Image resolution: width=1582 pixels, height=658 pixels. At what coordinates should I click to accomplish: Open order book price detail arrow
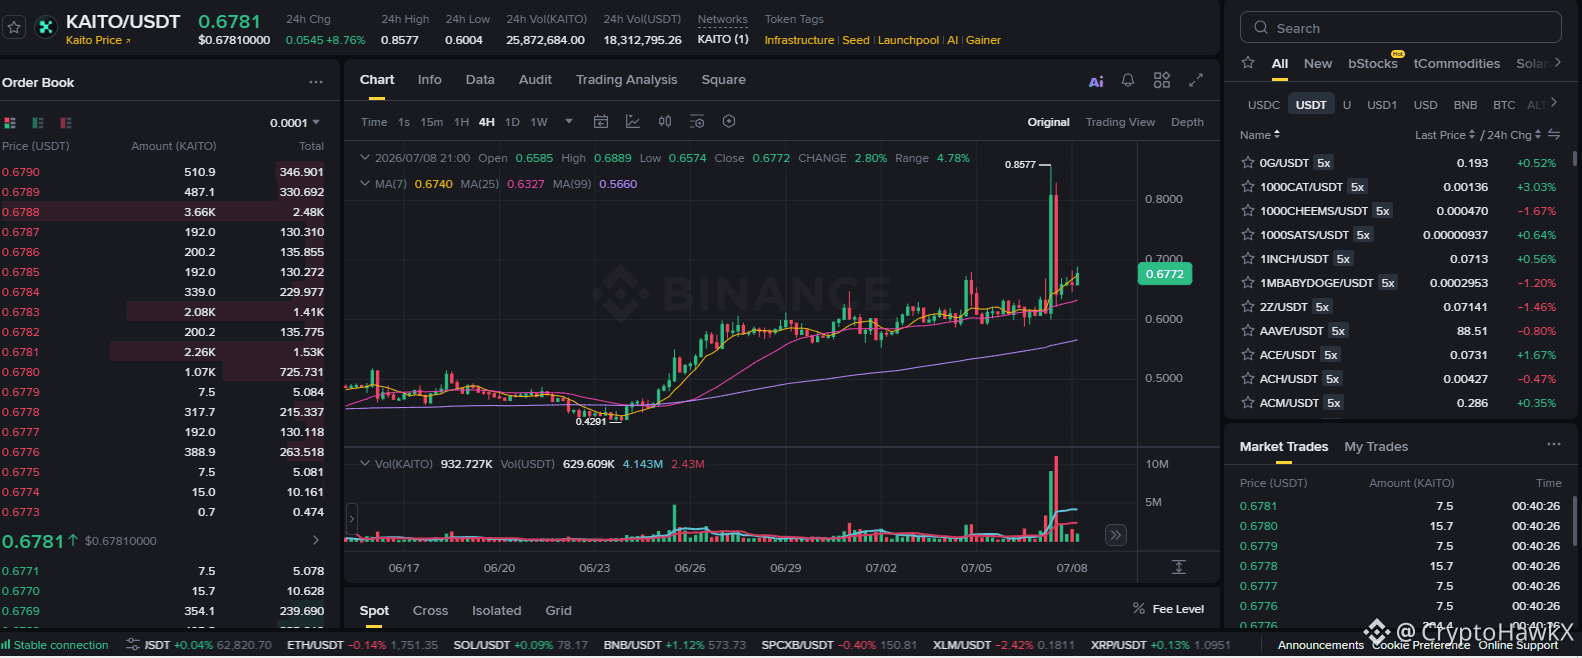coord(316,541)
